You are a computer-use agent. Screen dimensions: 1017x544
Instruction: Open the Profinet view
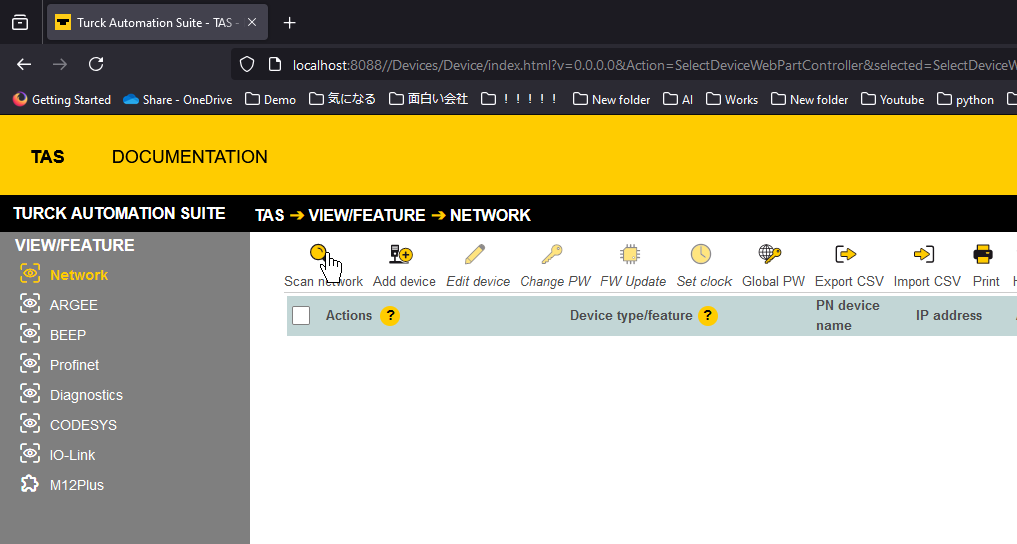point(74,365)
